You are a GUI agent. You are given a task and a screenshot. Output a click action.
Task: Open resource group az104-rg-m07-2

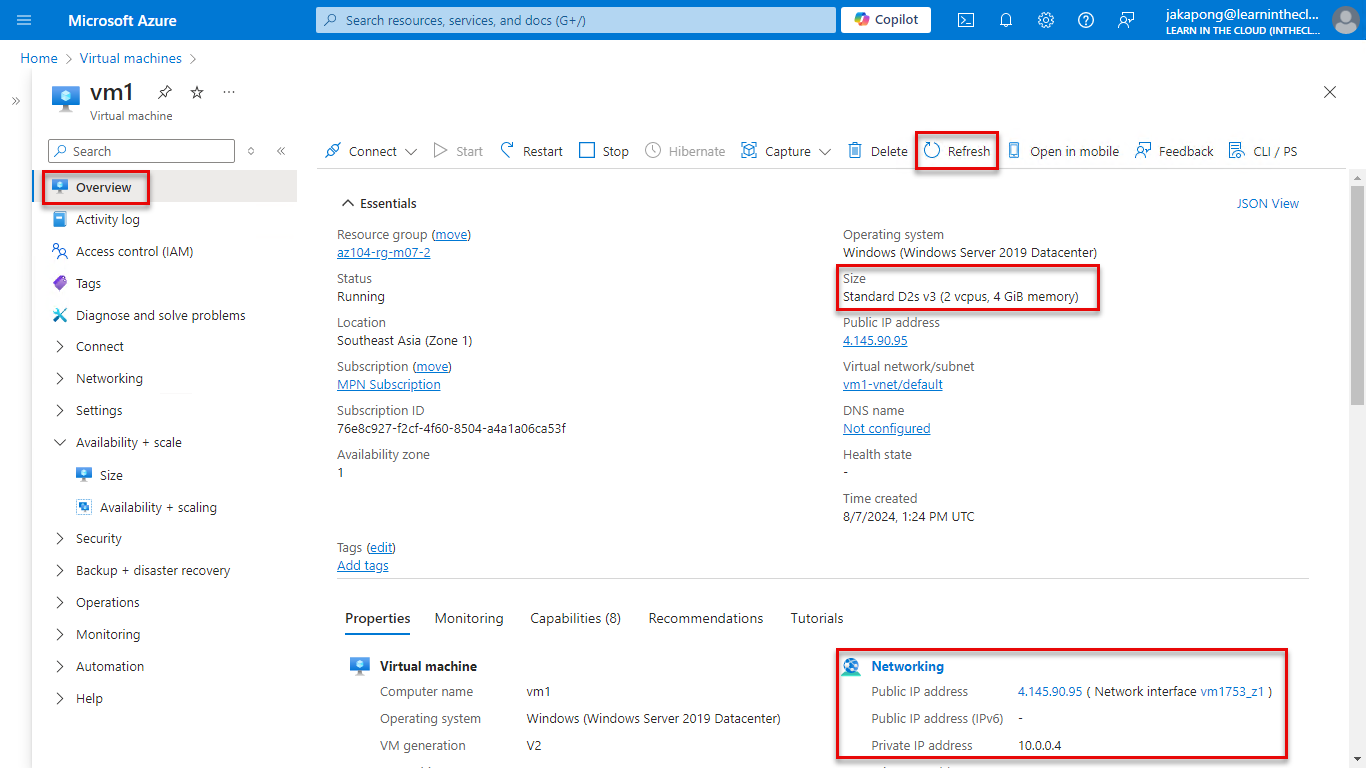[384, 253]
